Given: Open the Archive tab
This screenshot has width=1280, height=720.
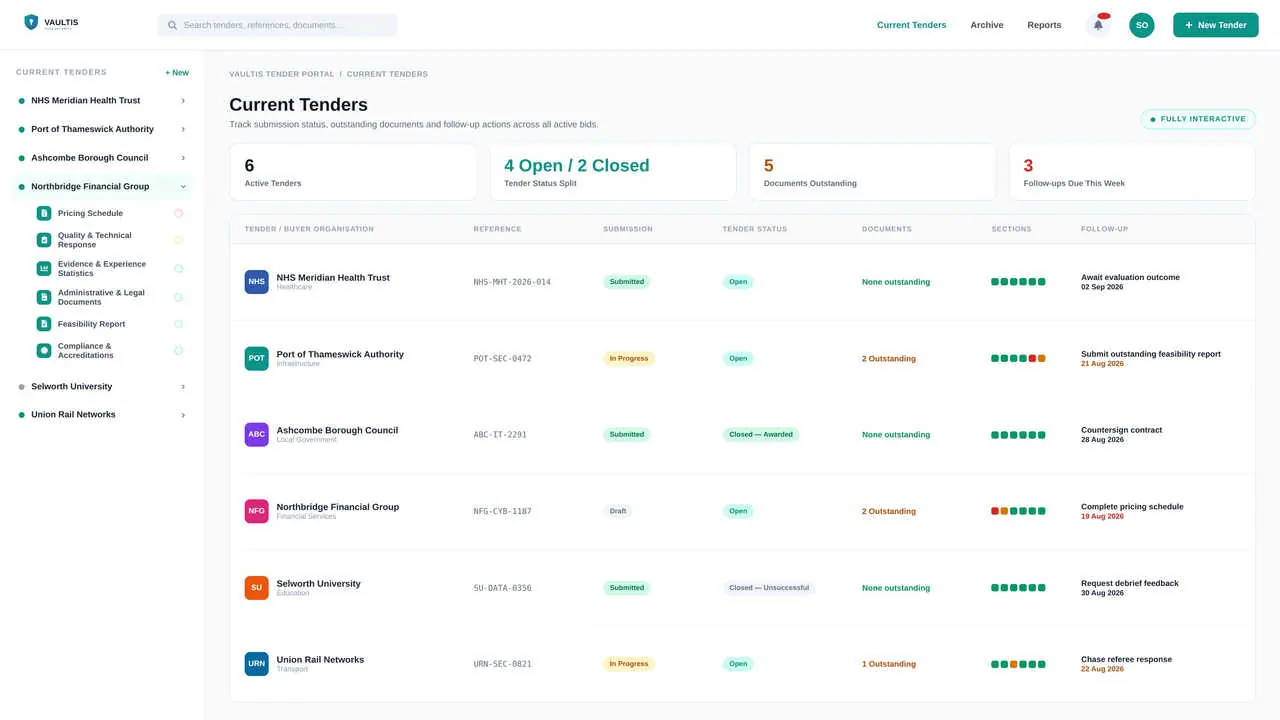Looking at the screenshot, I should tap(987, 25).
